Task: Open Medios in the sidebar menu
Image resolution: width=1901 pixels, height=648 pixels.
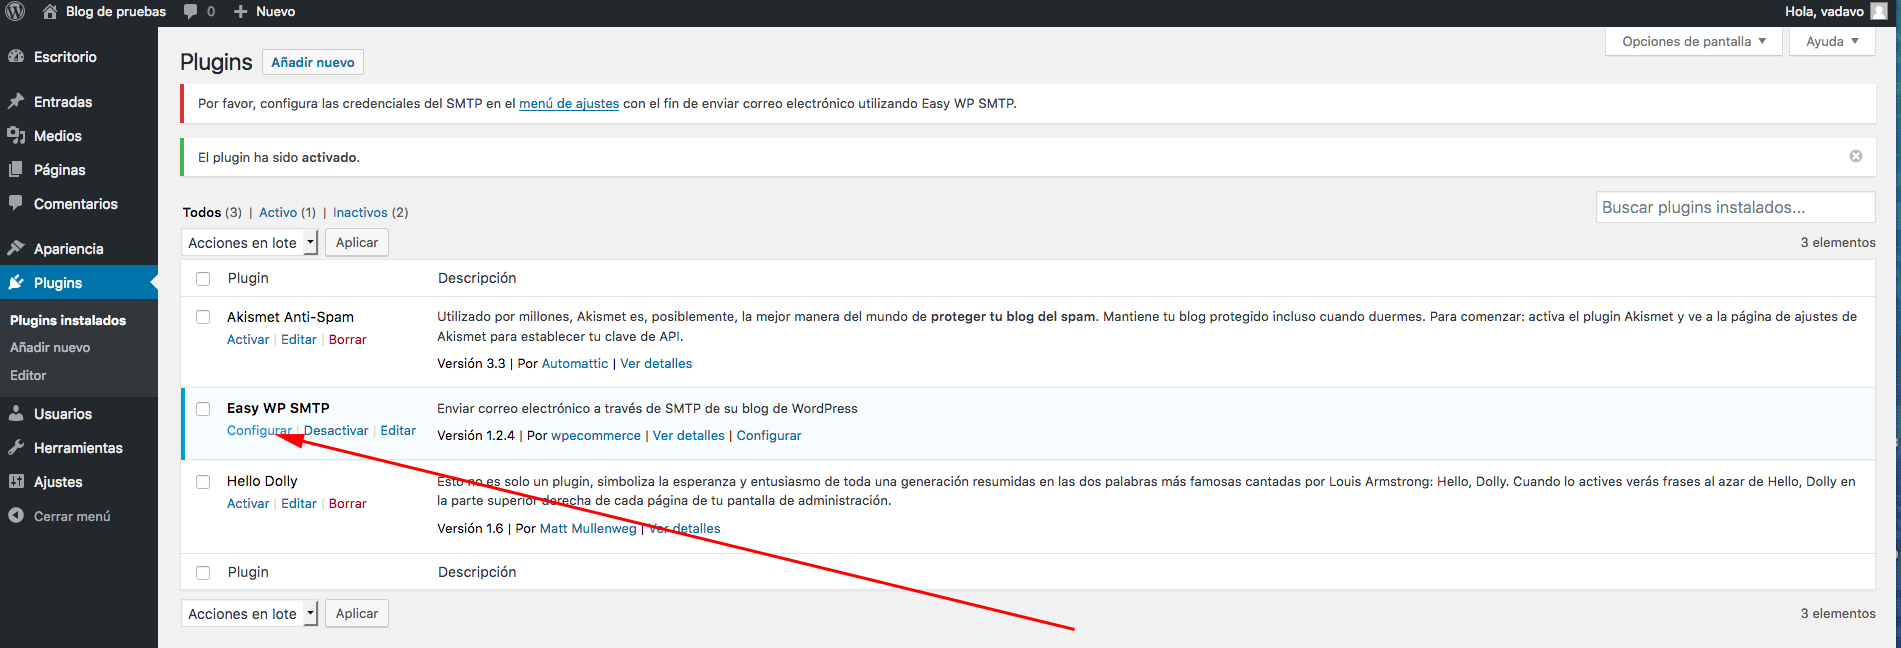Action: 58,136
